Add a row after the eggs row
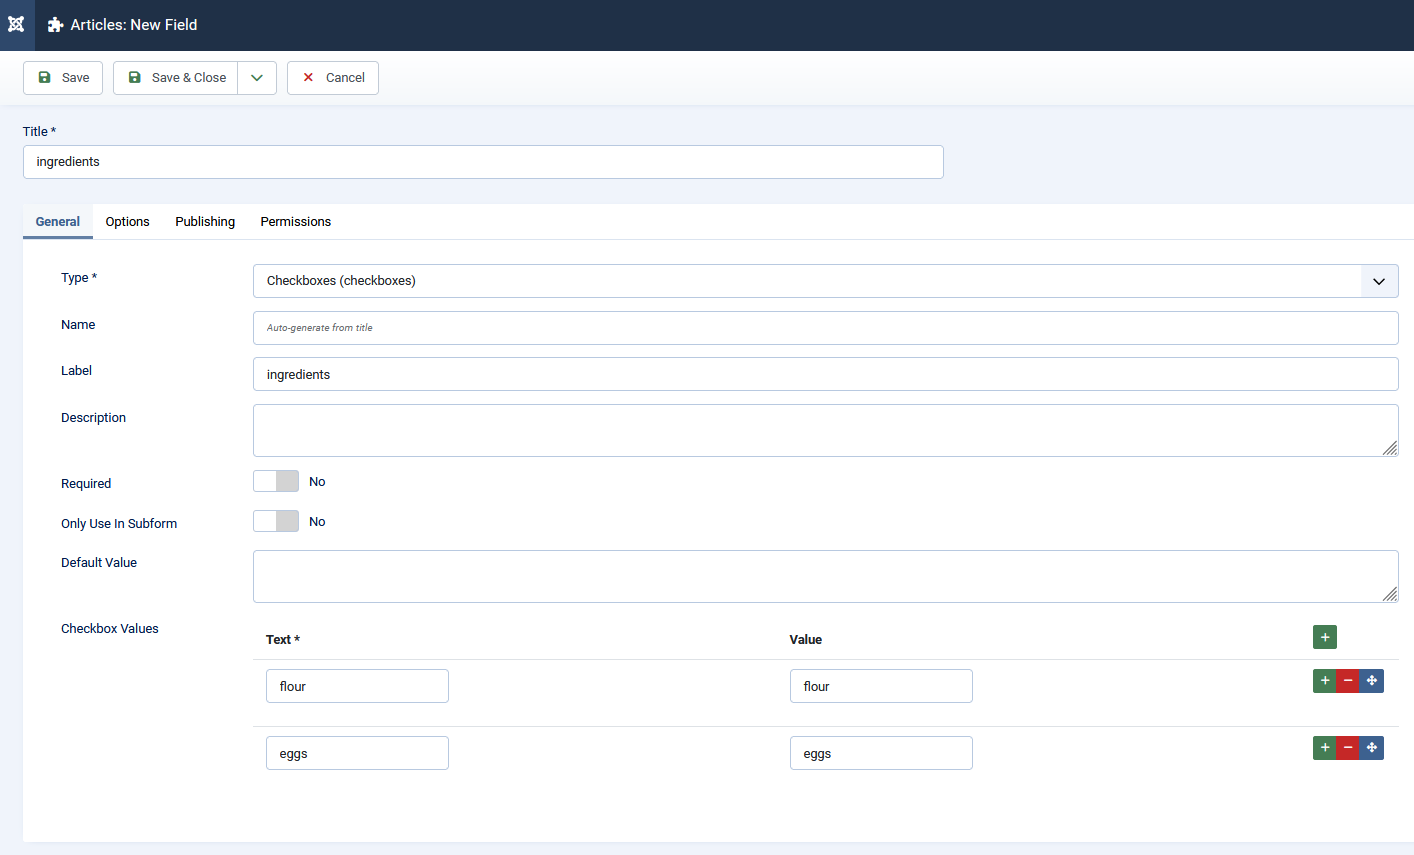The height and width of the screenshot is (855, 1414). point(1325,748)
